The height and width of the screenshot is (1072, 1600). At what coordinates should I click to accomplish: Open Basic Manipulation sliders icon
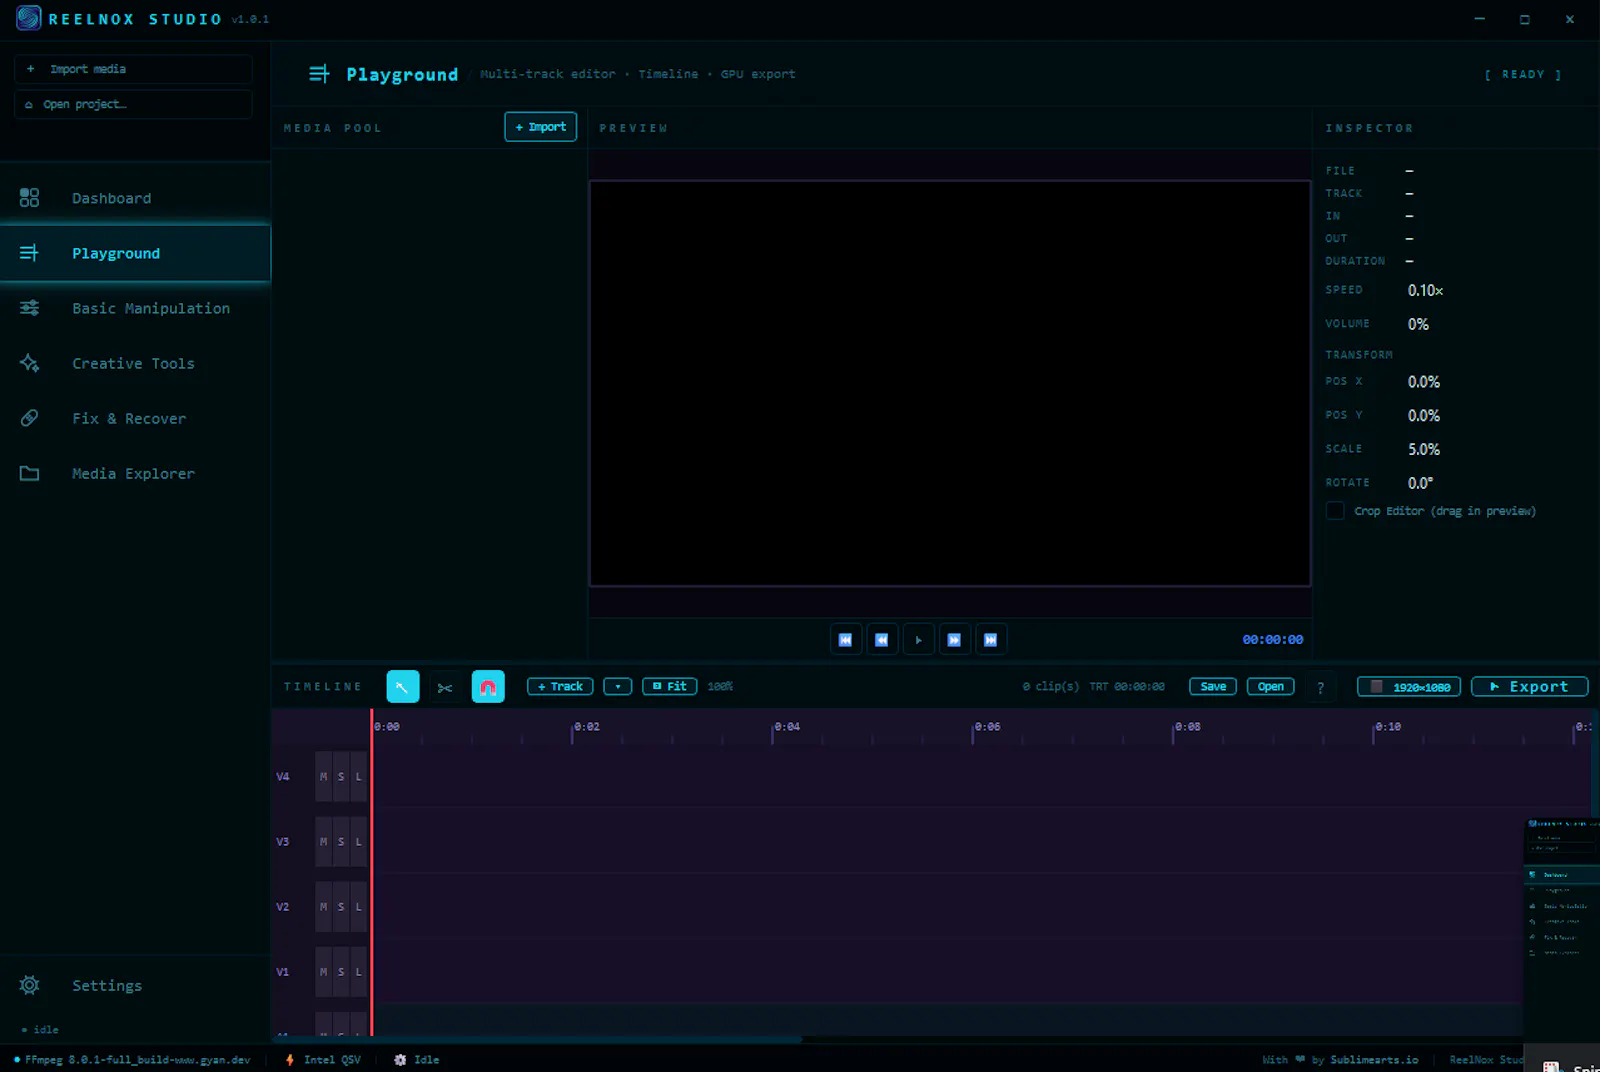point(30,308)
